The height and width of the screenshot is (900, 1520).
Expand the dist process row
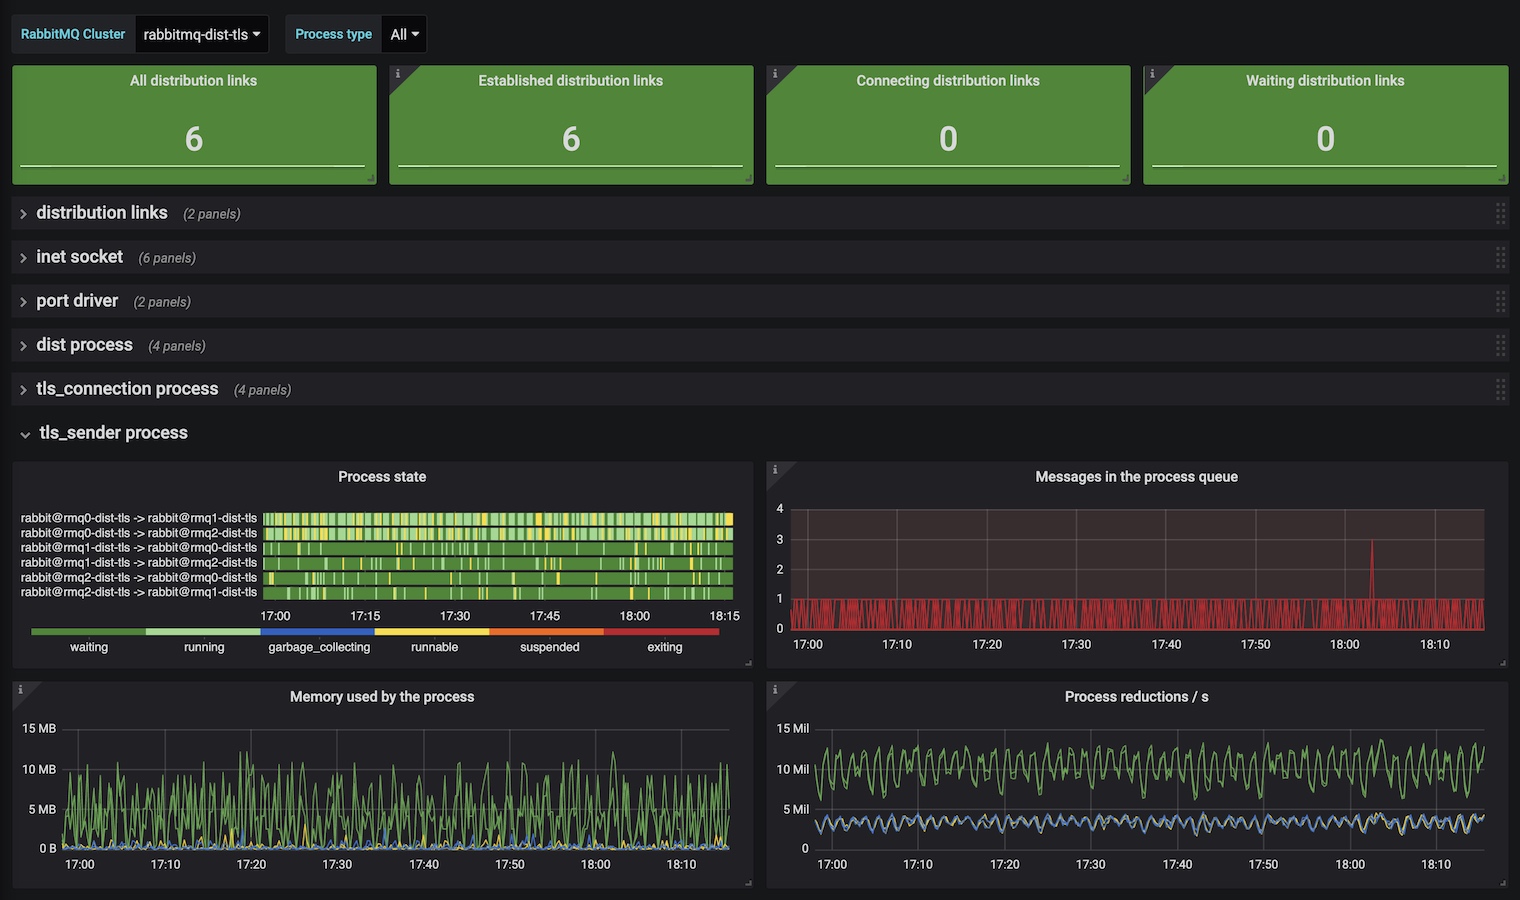84,345
